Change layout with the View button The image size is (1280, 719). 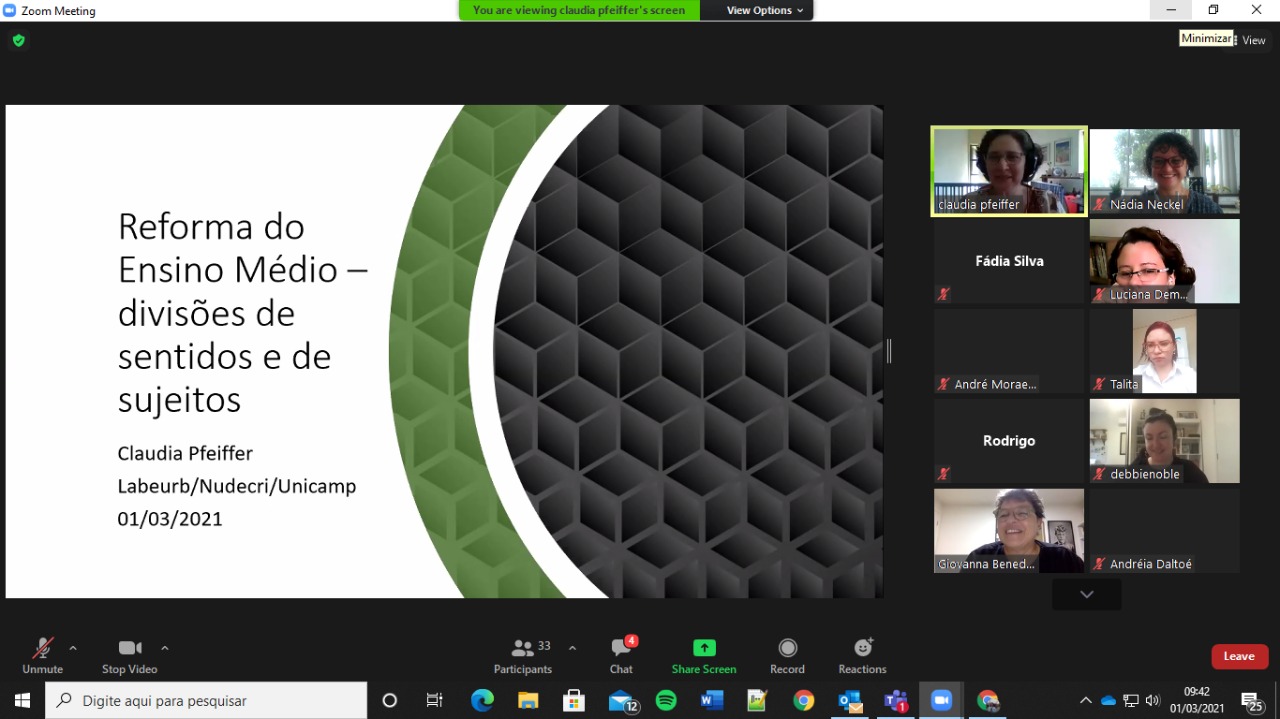pos(1252,41)
